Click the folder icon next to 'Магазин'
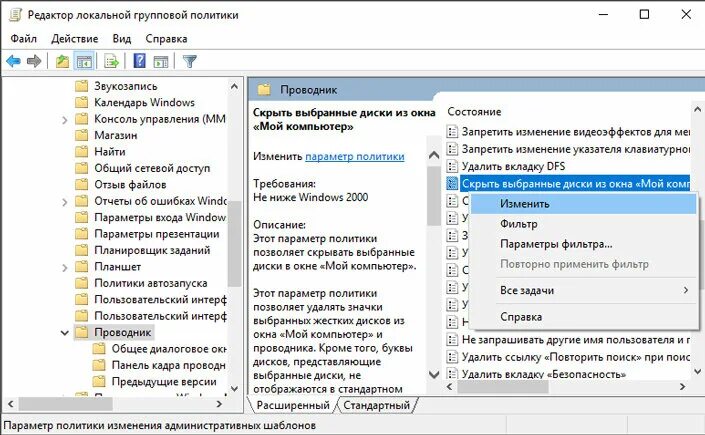The height and width of the screenshot is (435, 705). point(81,135)
